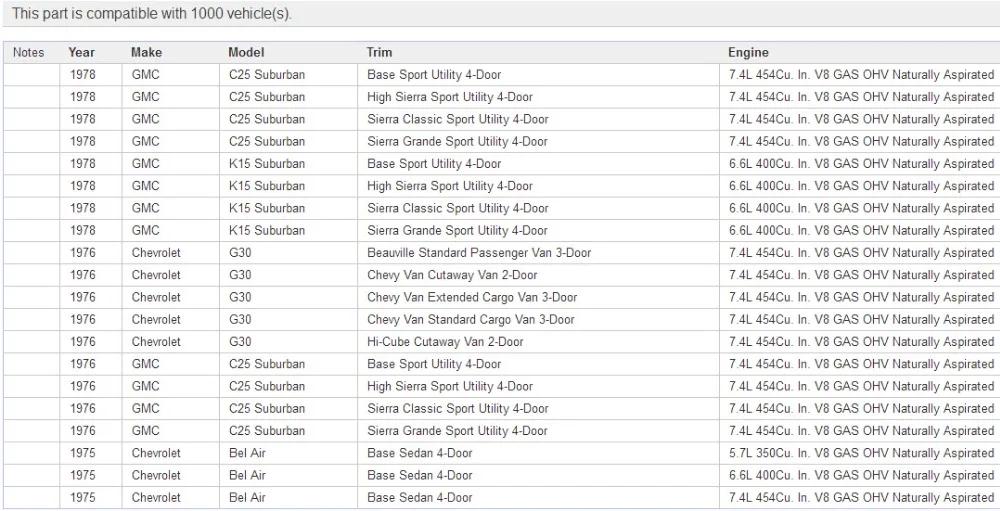The width and height of the screenshot is (1000, 511).
Task: Click the '5.7L 350Cu. In.' engine cell
Action: tap(860, 453)
